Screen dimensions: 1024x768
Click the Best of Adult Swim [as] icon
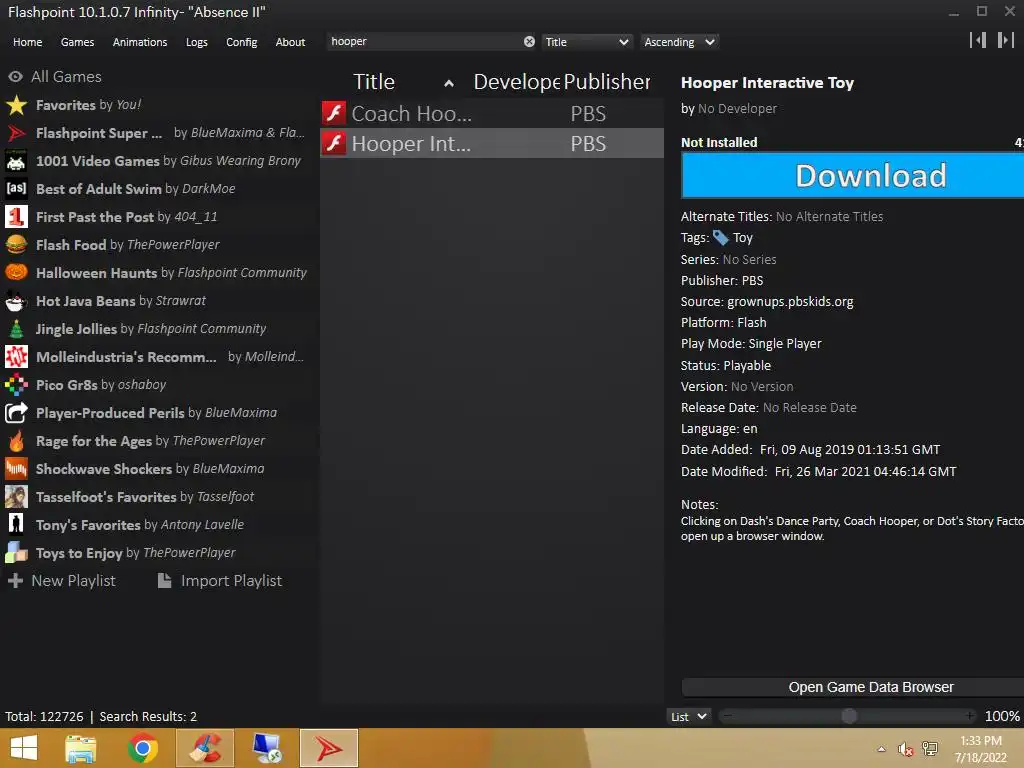pos(16,189)
